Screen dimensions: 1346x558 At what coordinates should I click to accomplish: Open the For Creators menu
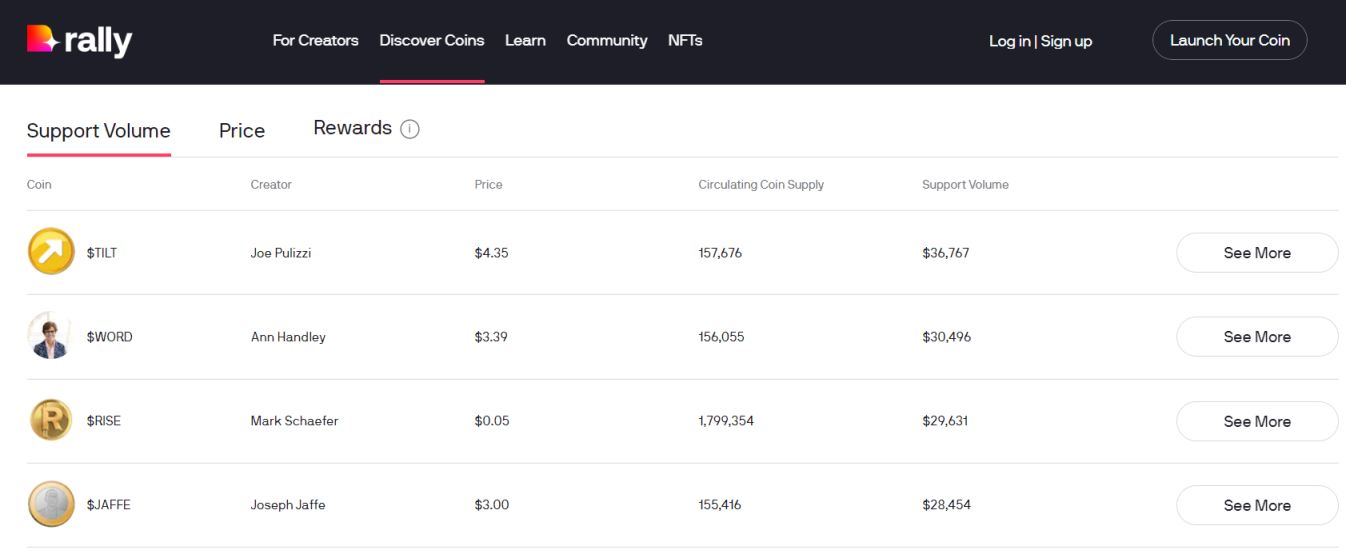tap(315, 41)
